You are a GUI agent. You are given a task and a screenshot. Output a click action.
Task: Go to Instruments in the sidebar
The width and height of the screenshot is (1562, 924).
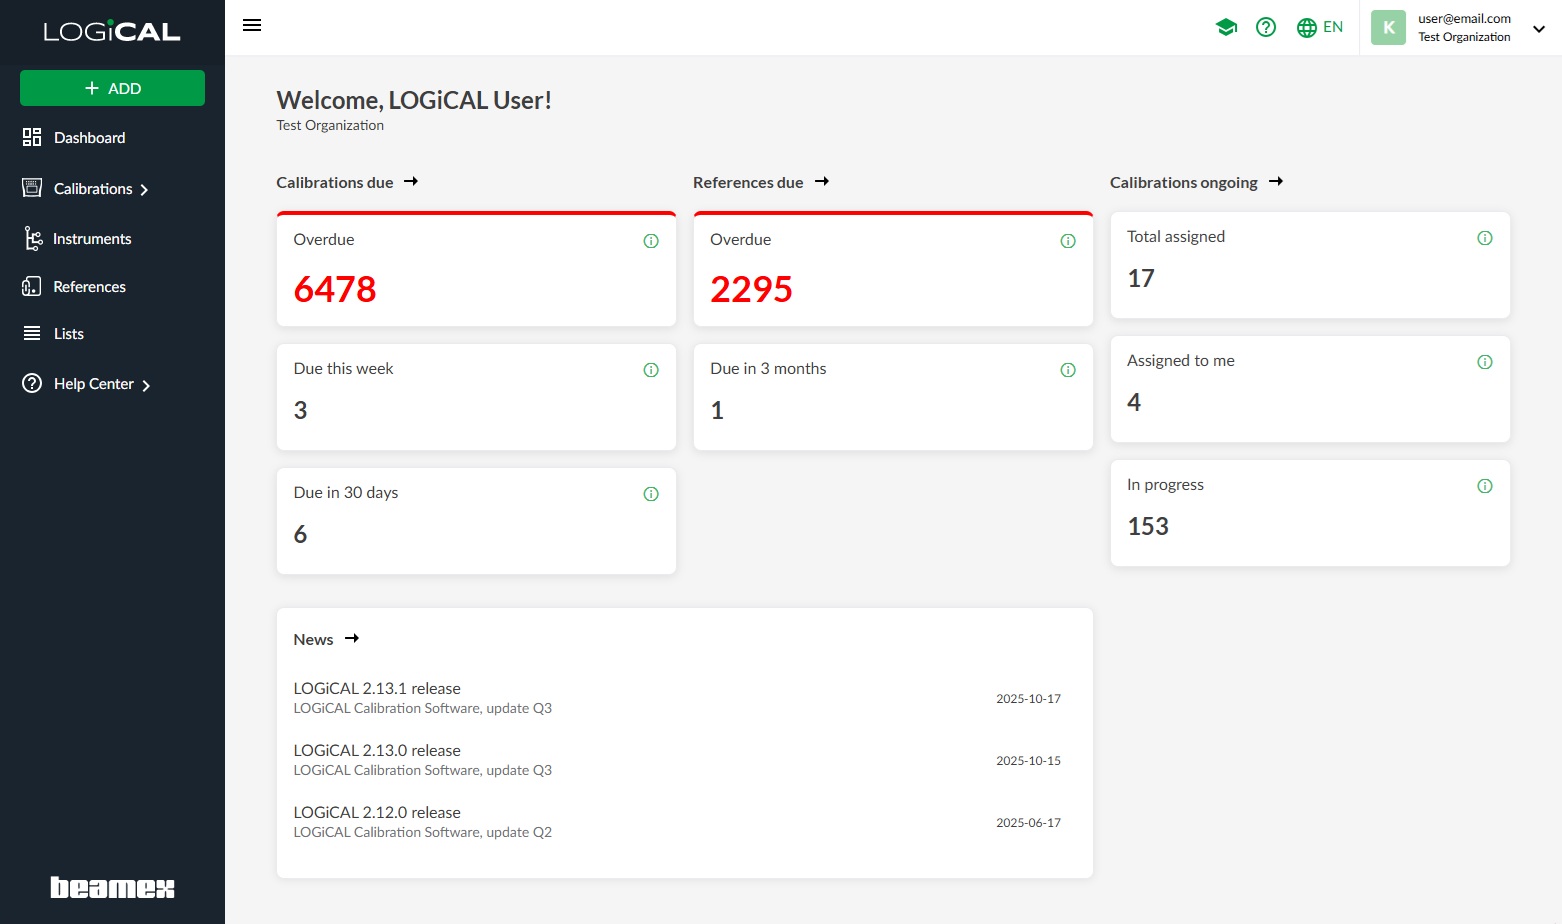(x=91, y=239)
